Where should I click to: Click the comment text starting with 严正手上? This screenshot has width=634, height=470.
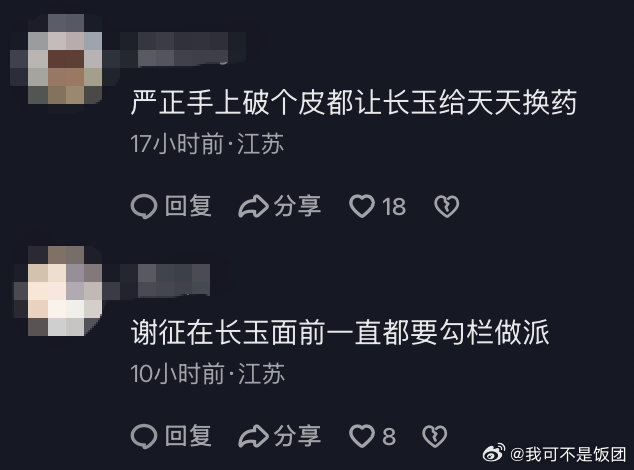(x=354, y=102)
